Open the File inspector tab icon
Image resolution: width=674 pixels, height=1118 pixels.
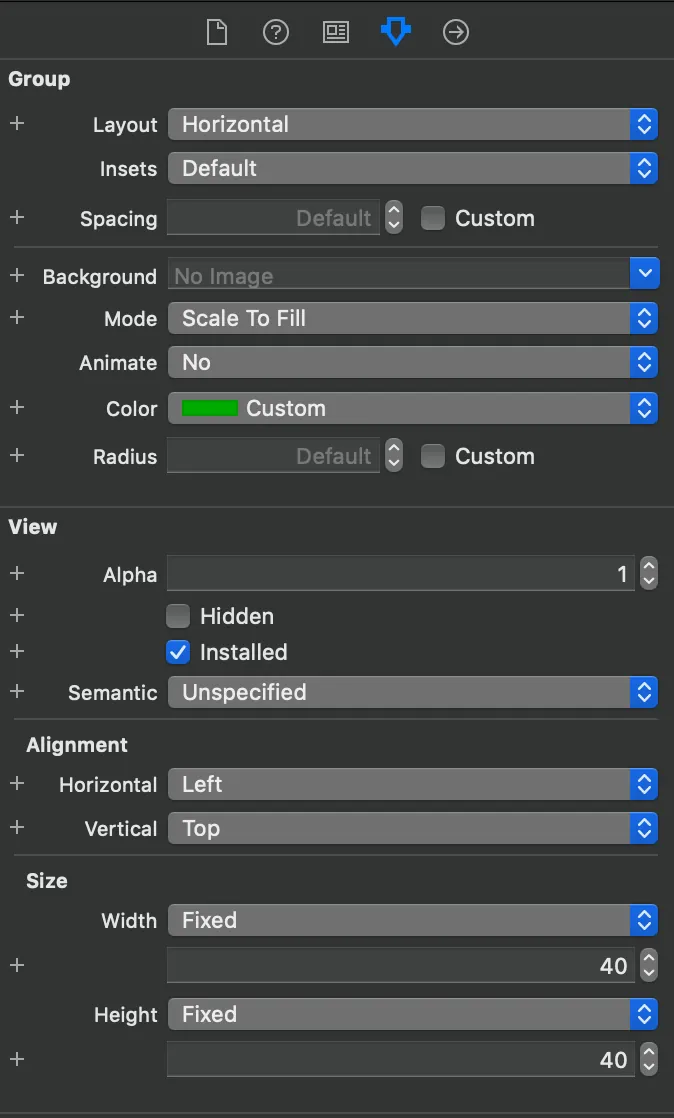click(x=216, y=33)
